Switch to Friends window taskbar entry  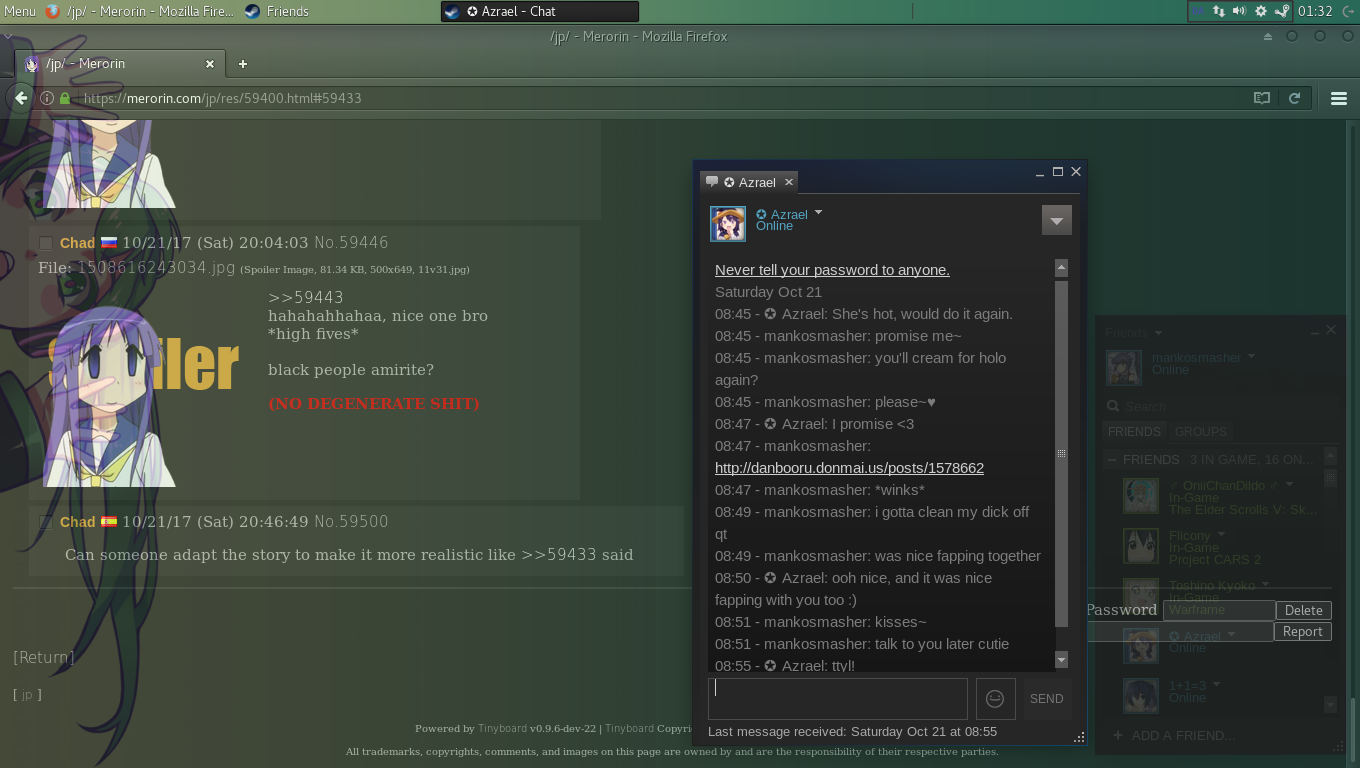[x=277, y=11]
